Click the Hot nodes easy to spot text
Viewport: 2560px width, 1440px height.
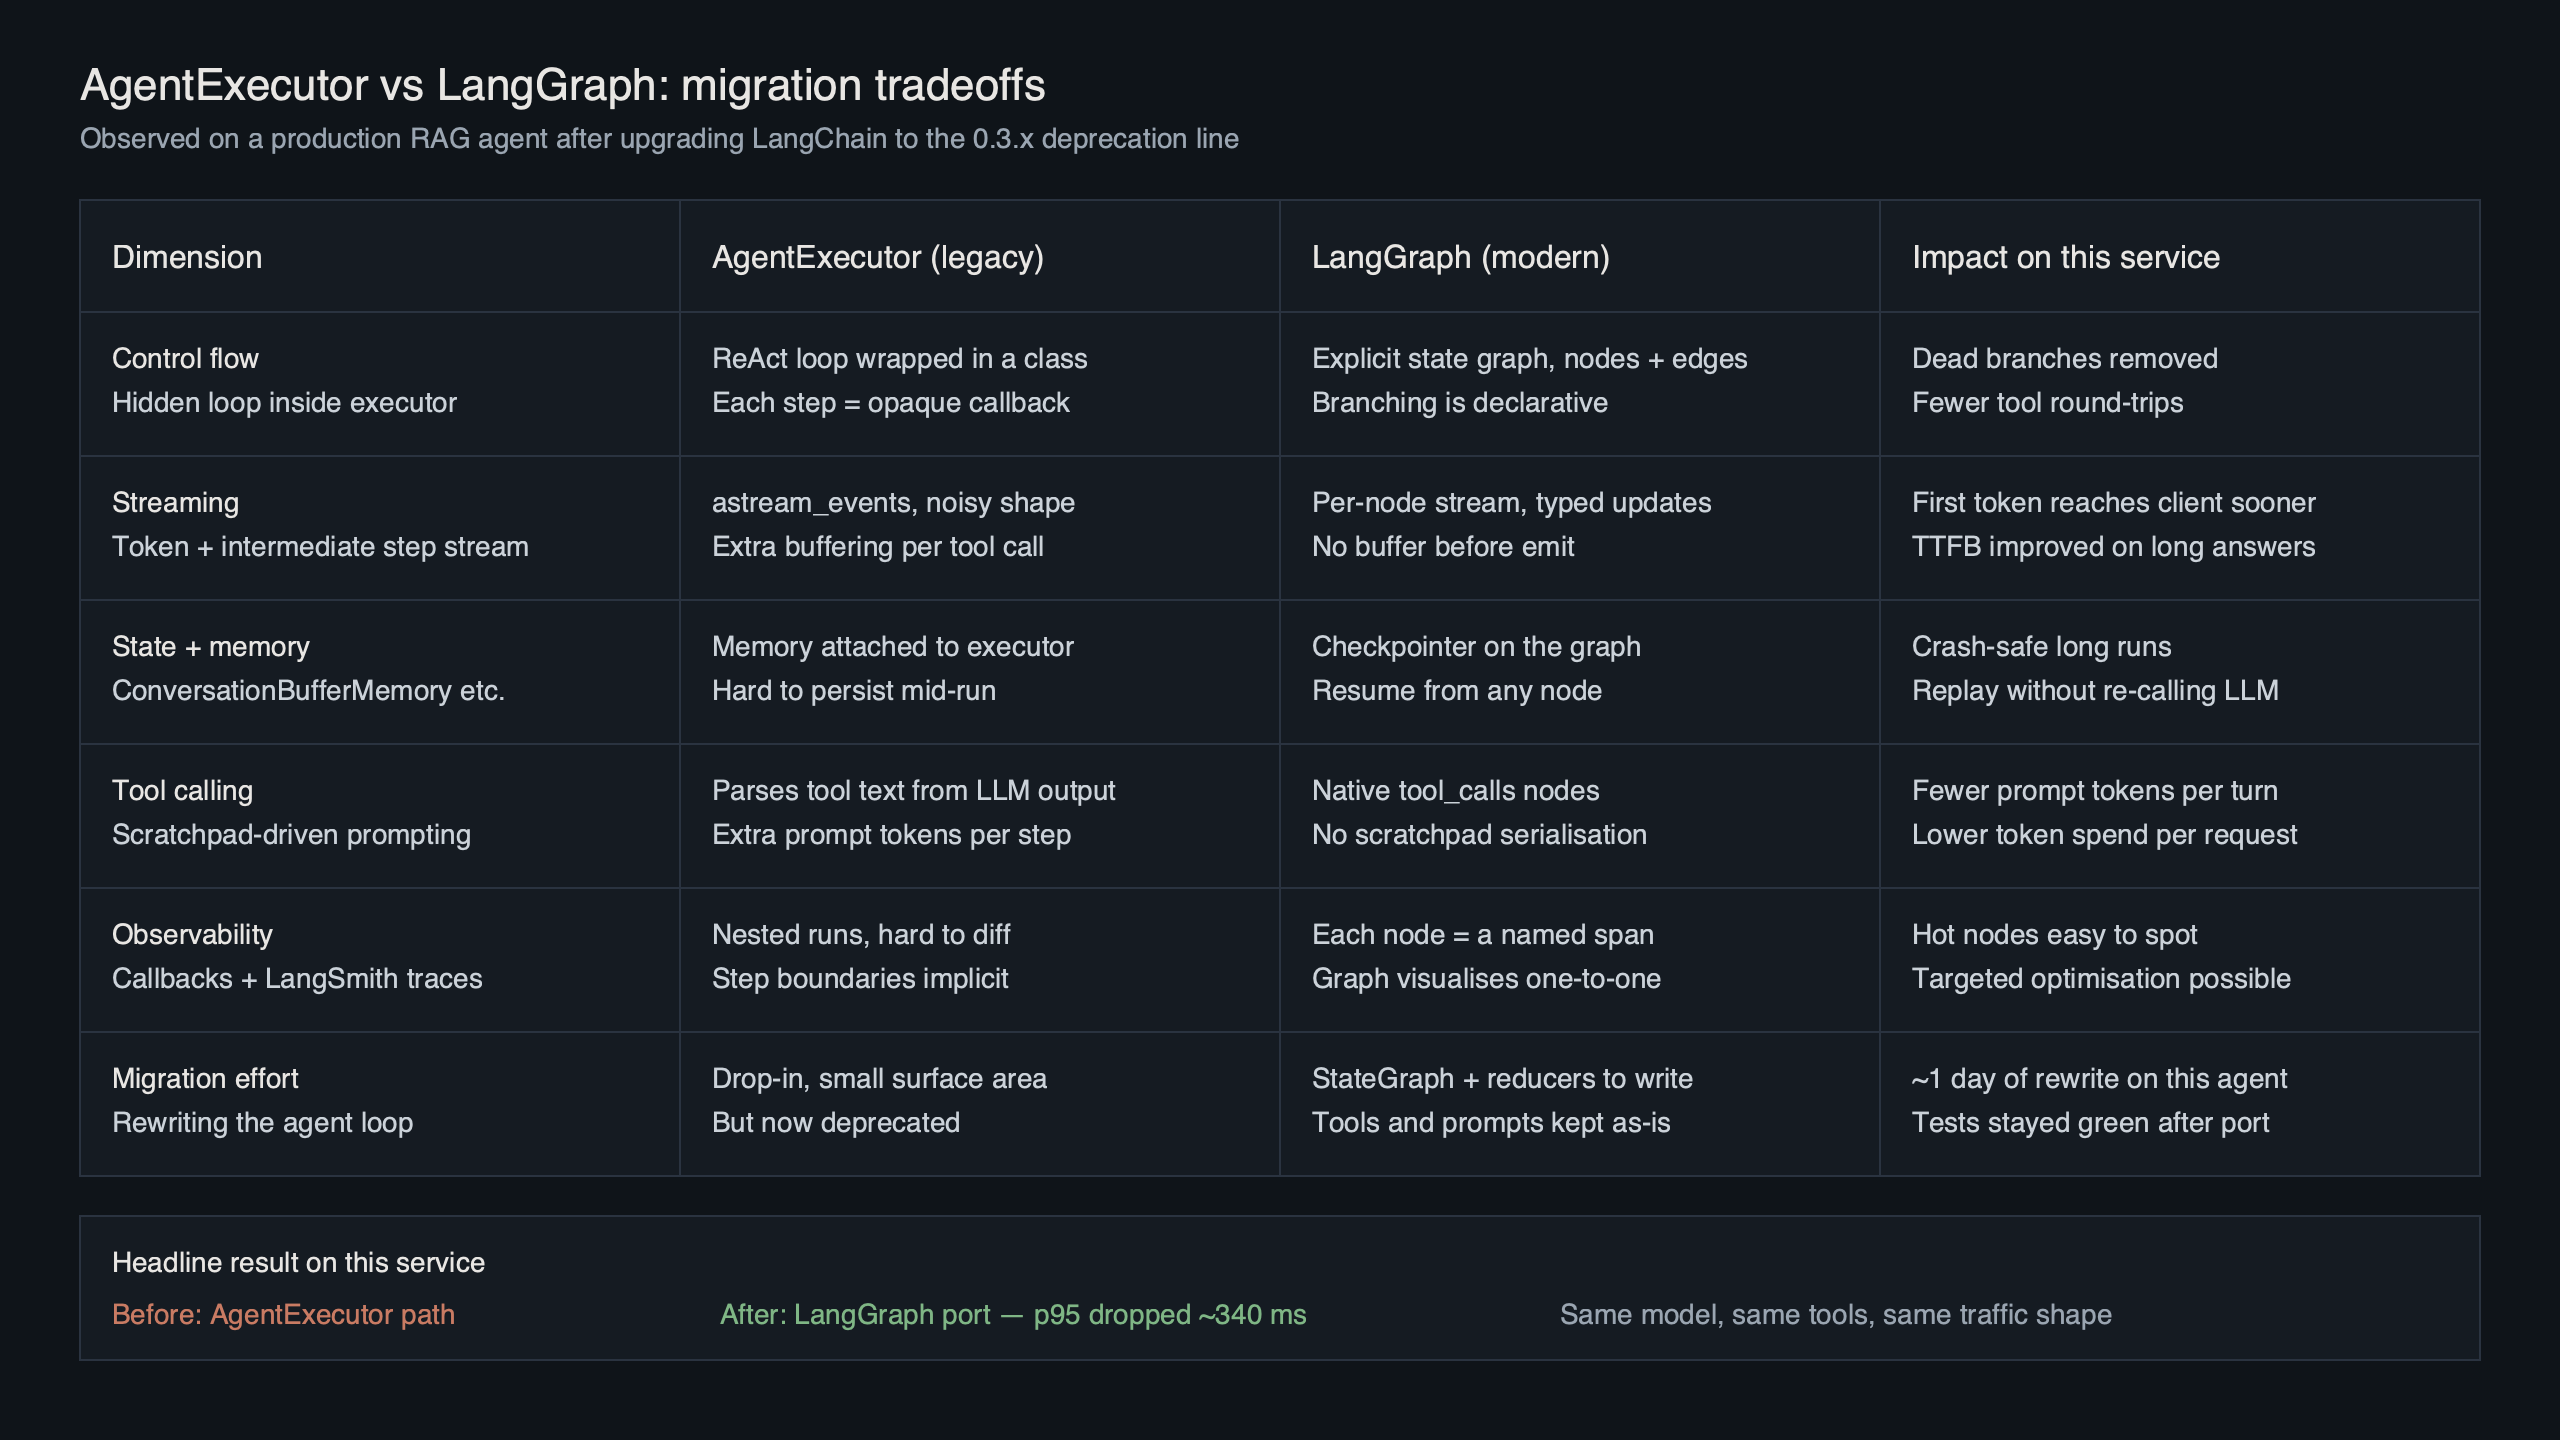click(2054, 935)
